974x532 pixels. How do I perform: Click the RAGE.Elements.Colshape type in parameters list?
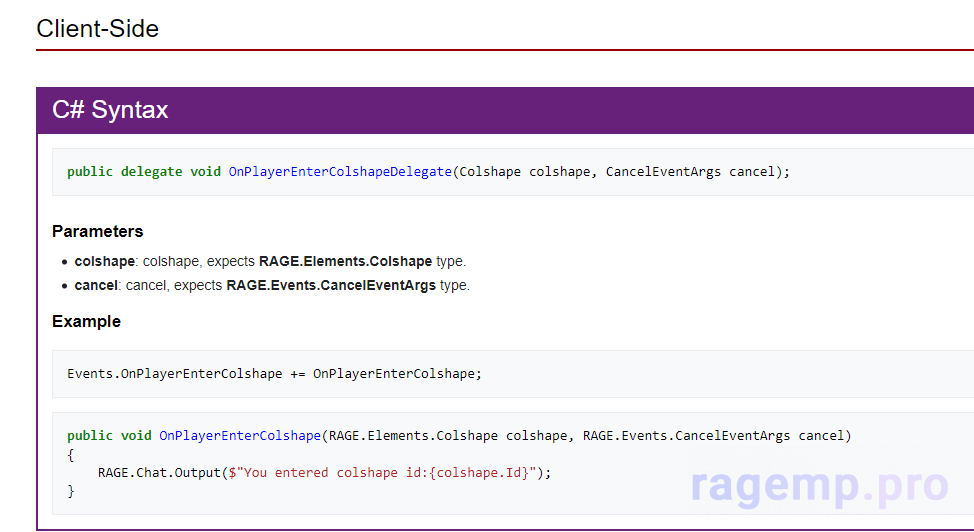pyautogui.click(x=345, y=261)
